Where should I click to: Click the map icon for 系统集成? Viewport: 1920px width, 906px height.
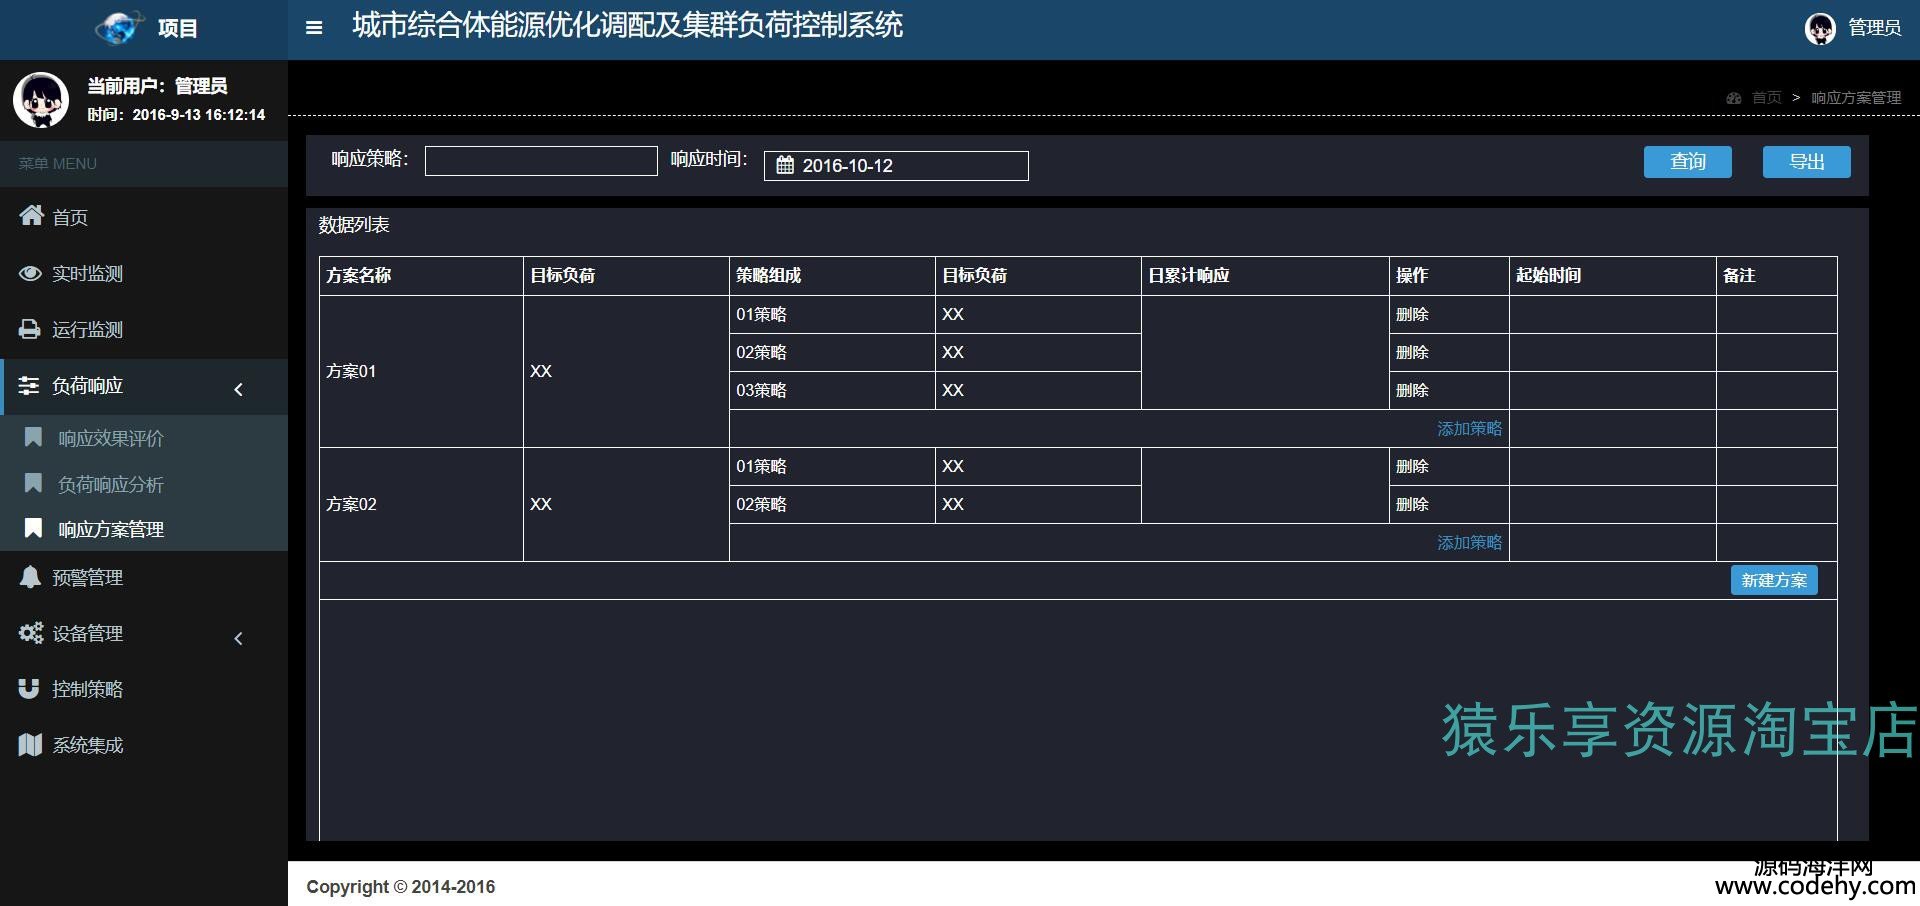point(30,745)
